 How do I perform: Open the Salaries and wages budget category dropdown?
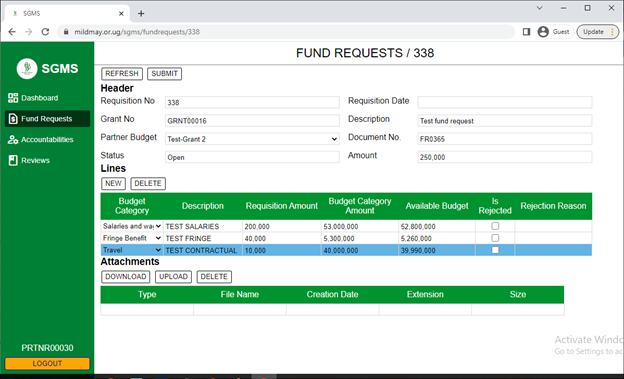coord(132,226)
